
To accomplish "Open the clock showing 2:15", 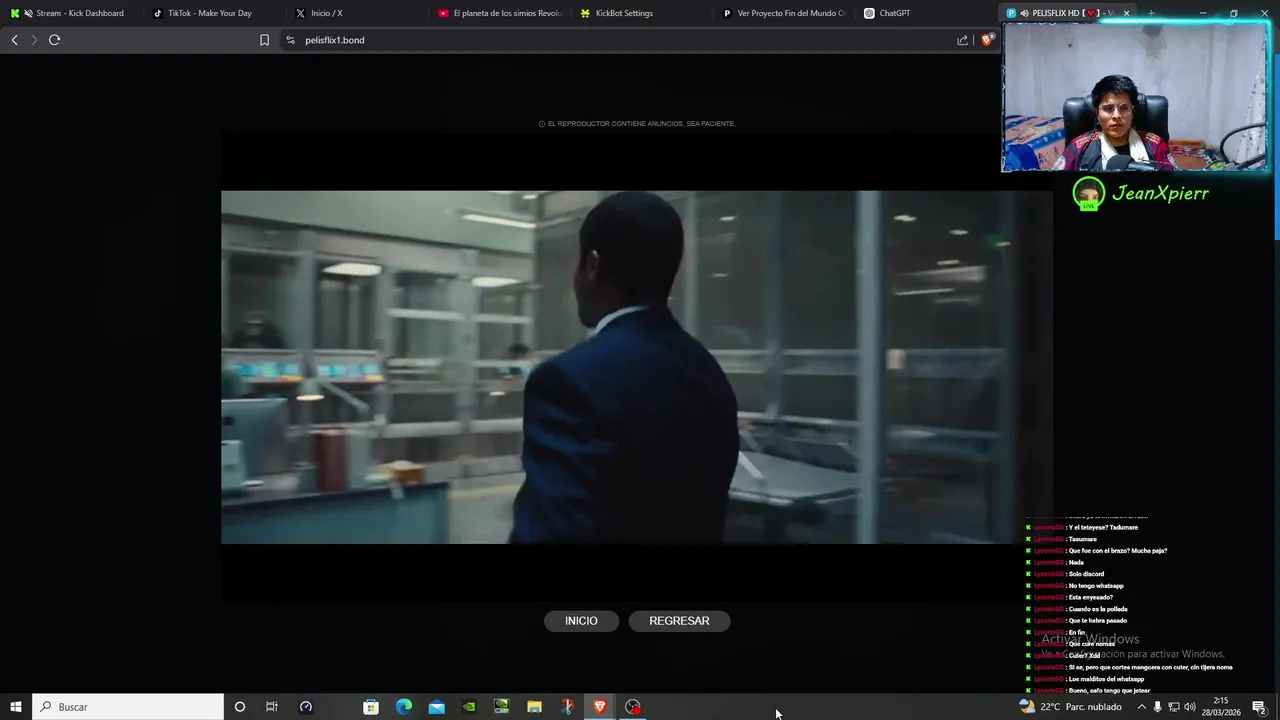I will click(1221, 707).
